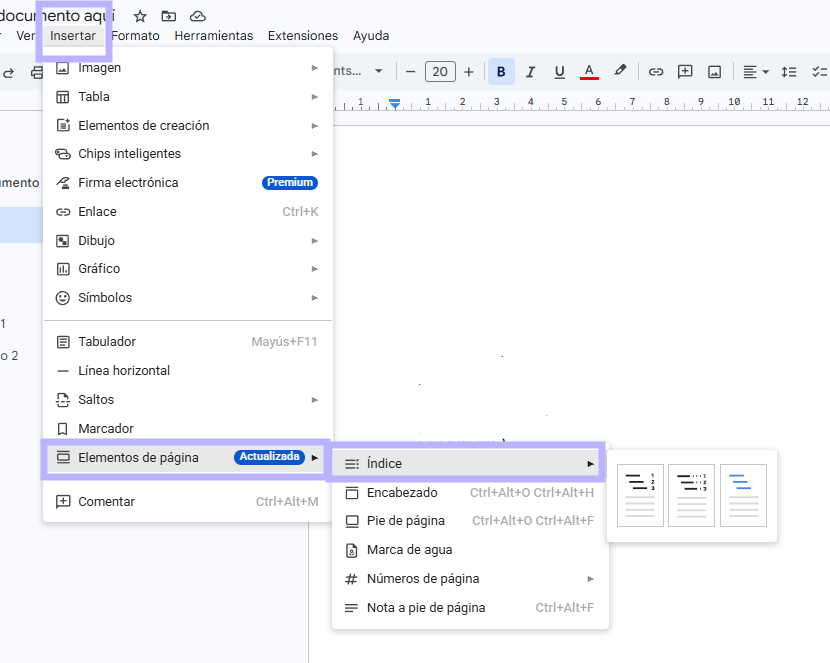Click the redo toolbar icon
The image size is (830, 663).
click(x=8, y=72)
